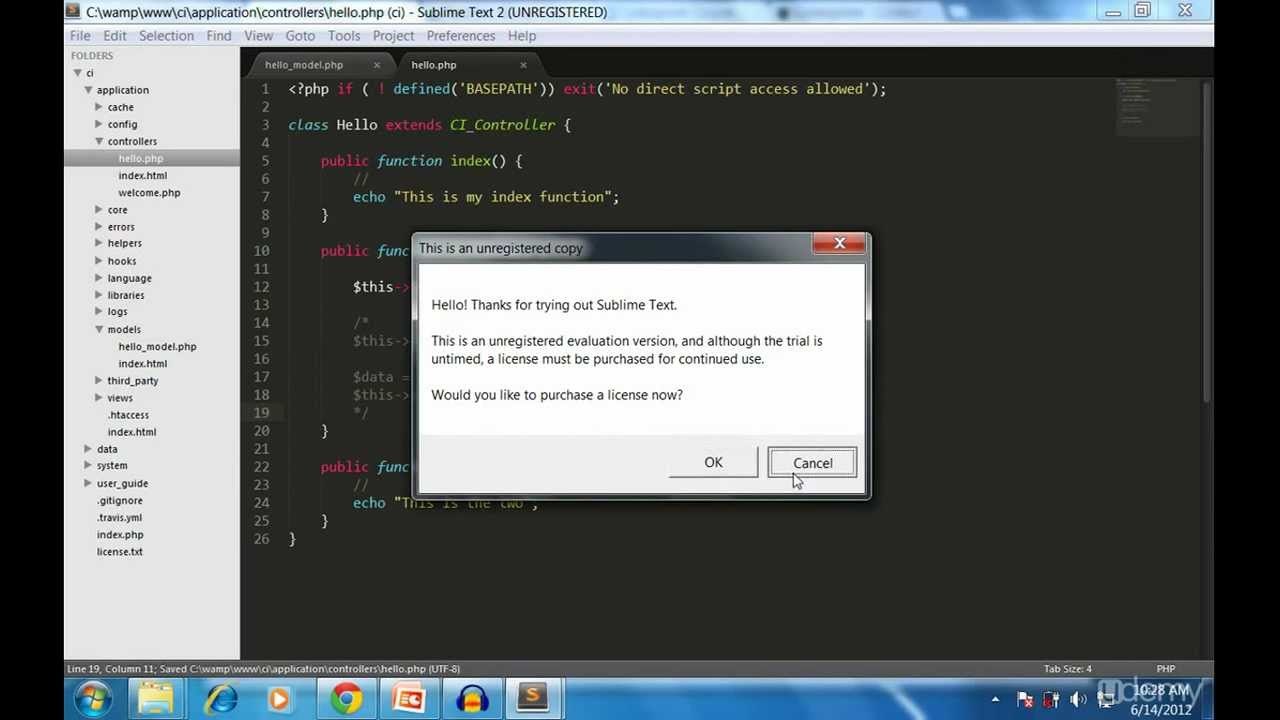Open the Project menu

point(393,35)
